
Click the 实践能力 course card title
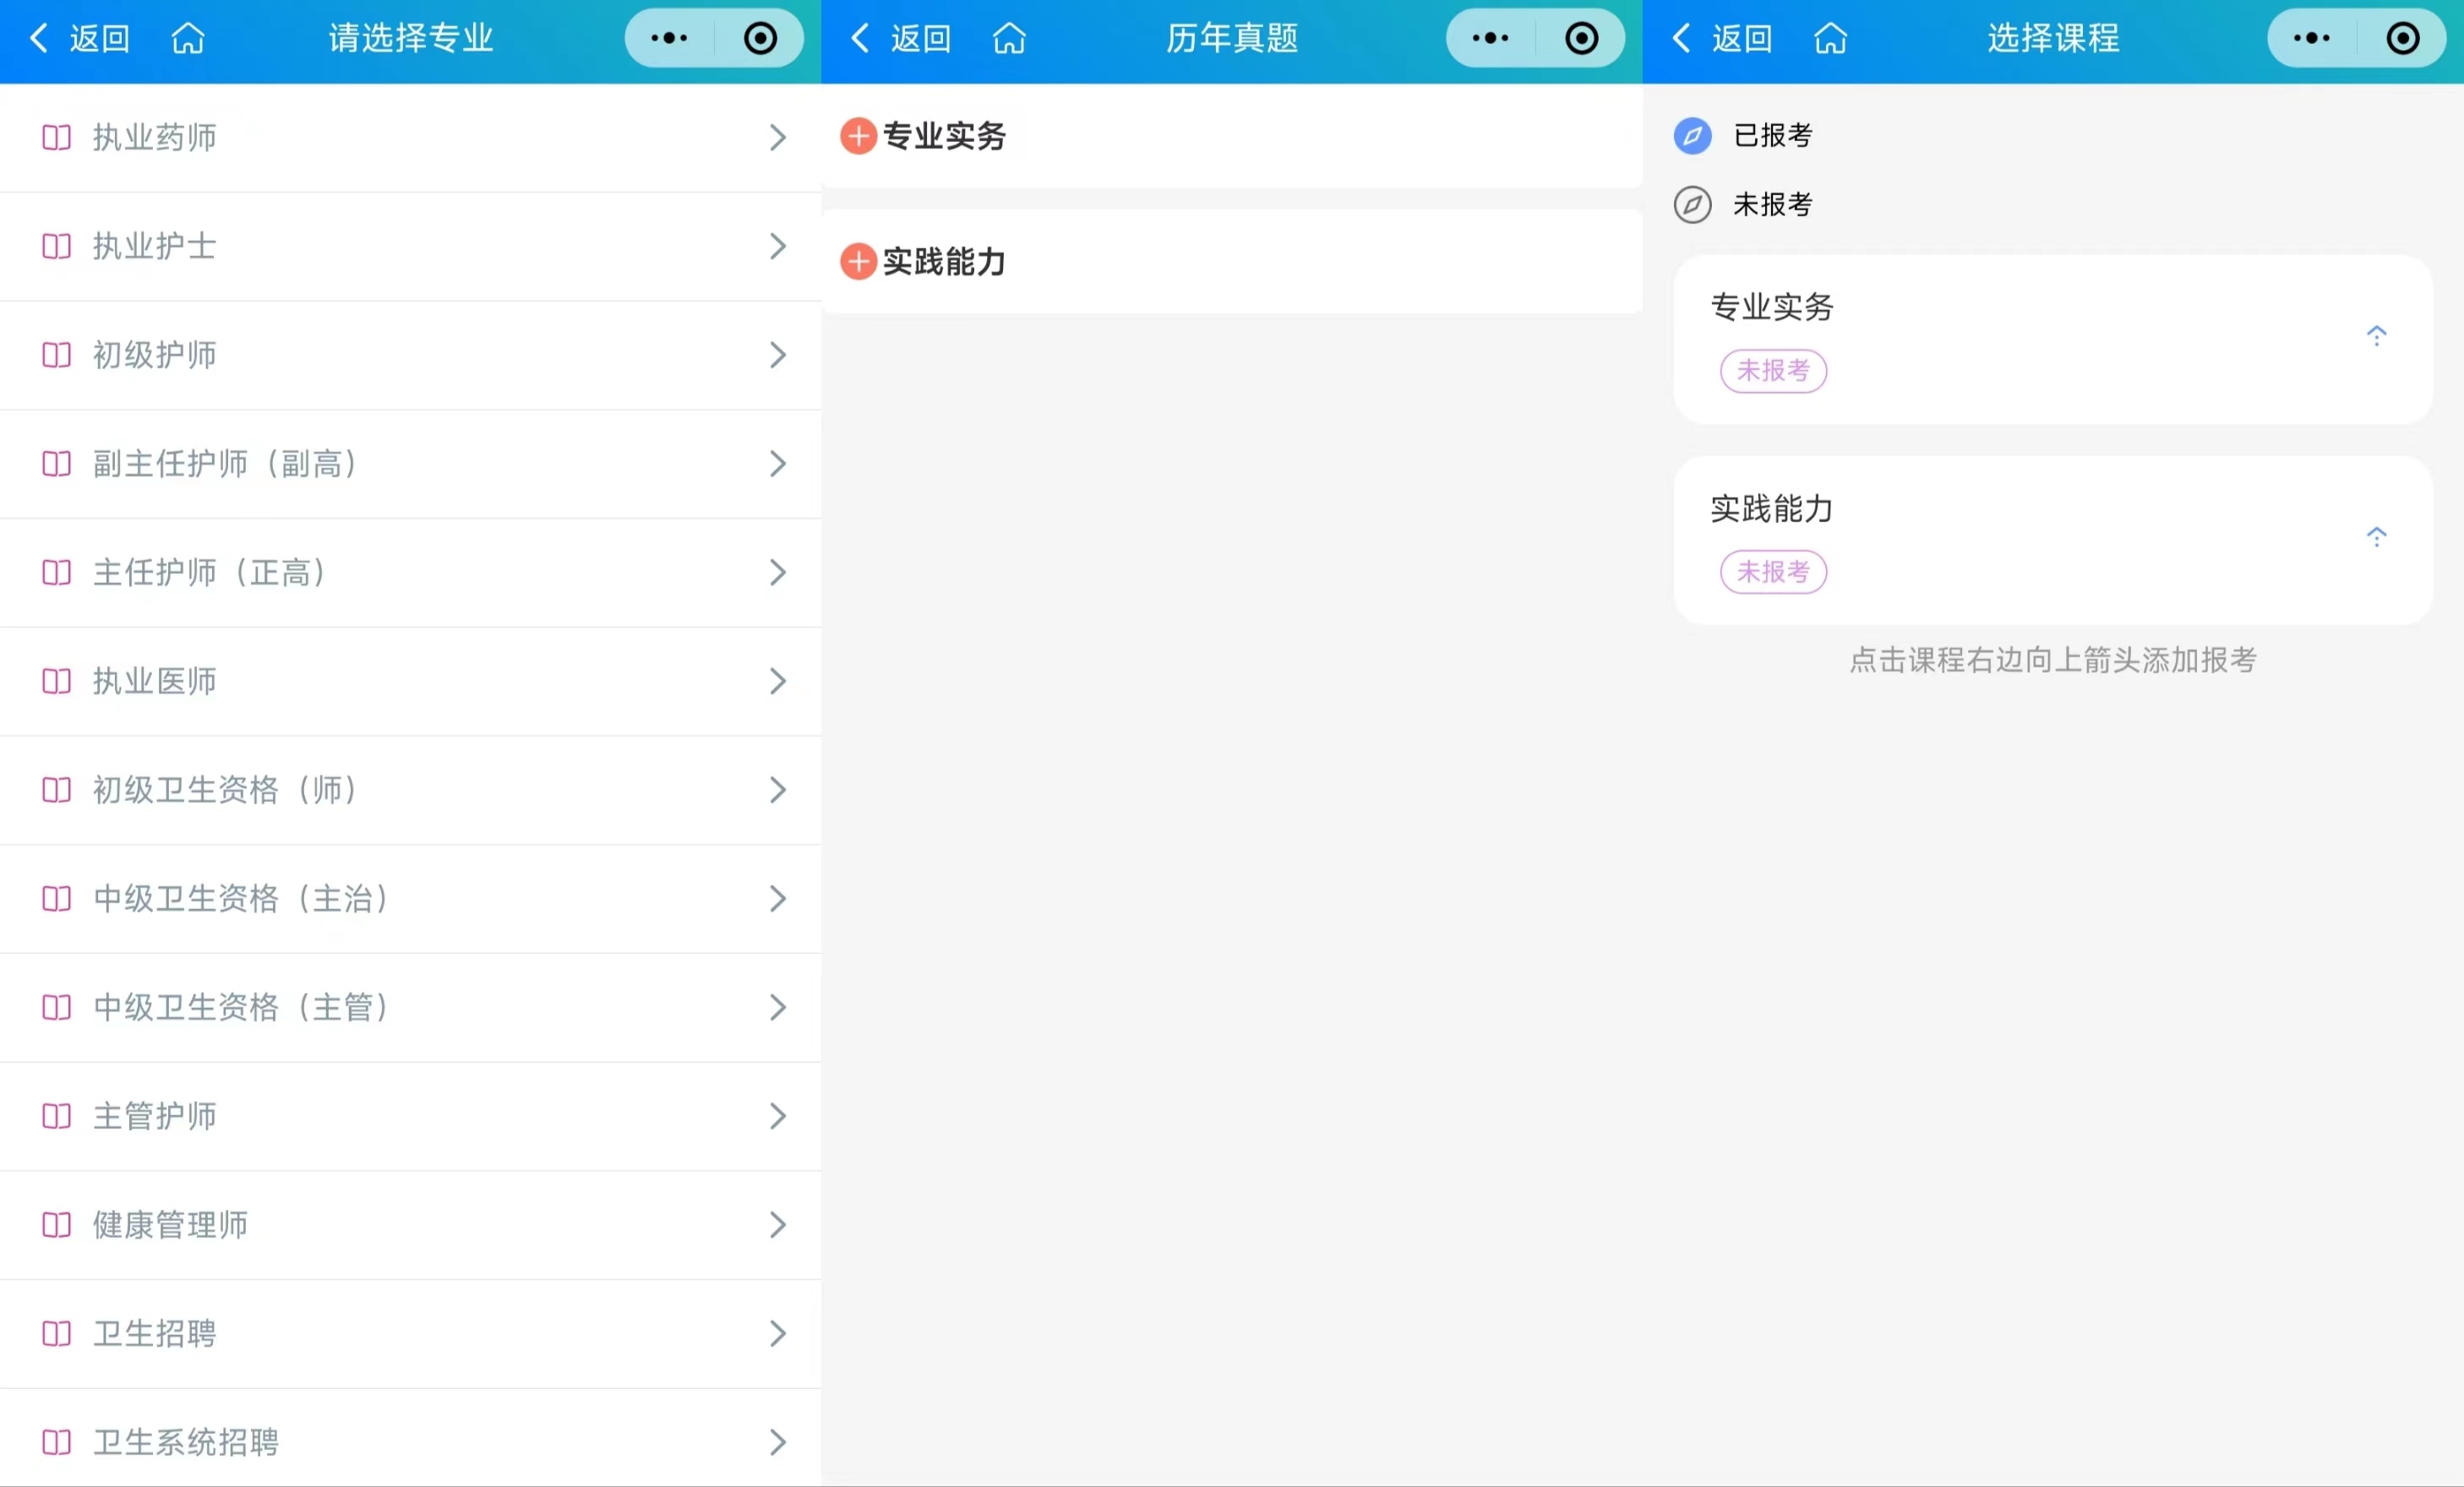click(1772, 509)
